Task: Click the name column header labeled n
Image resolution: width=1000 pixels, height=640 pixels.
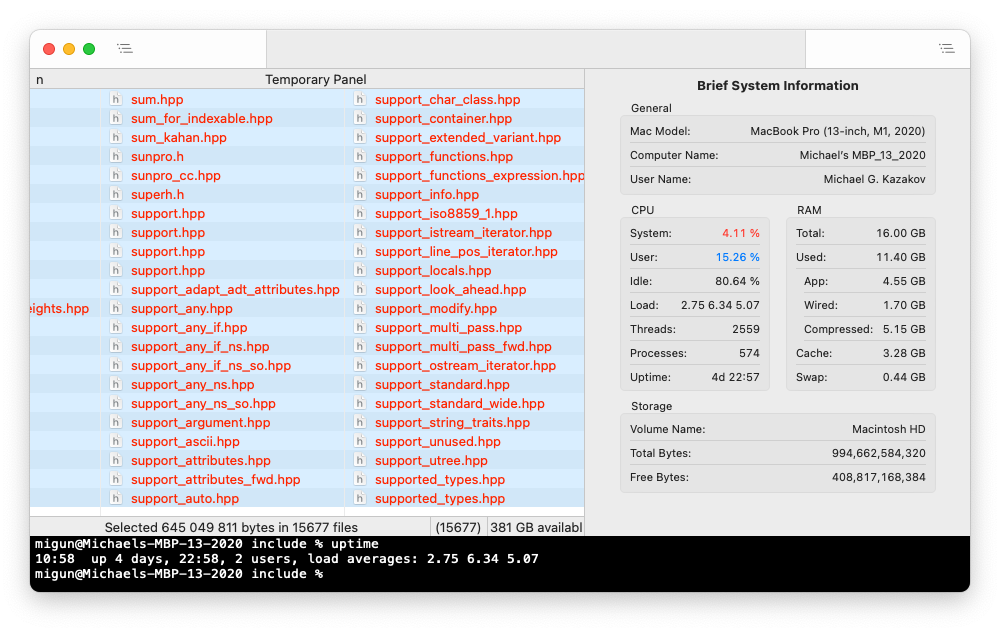Action: click(40, 79)
